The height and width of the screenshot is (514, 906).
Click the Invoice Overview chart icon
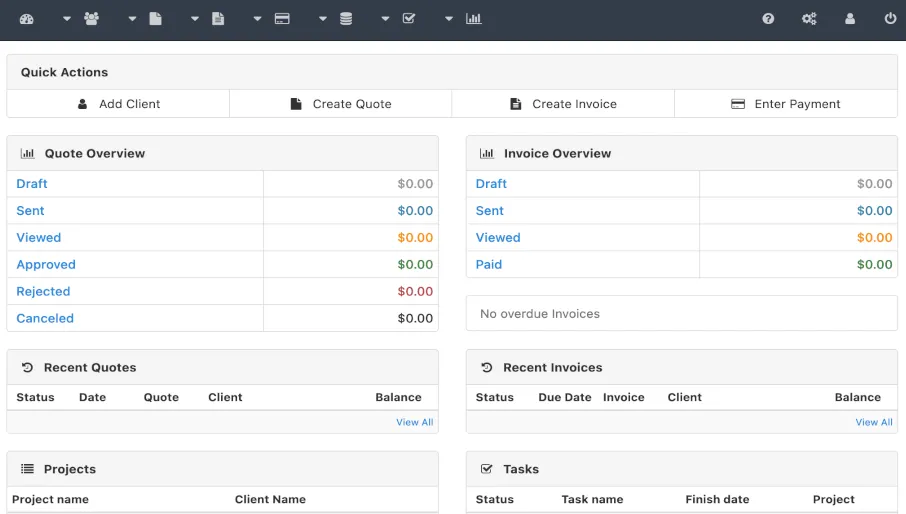click(487, 154)
